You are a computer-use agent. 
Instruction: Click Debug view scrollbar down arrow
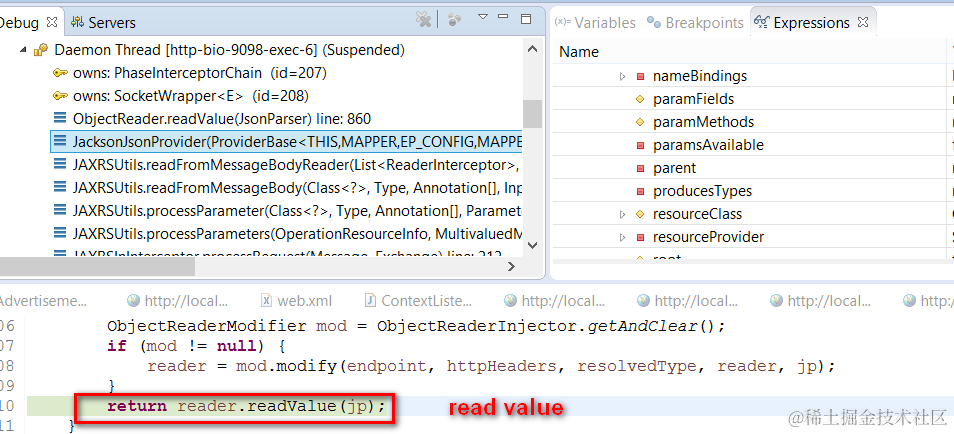(532, 245)
